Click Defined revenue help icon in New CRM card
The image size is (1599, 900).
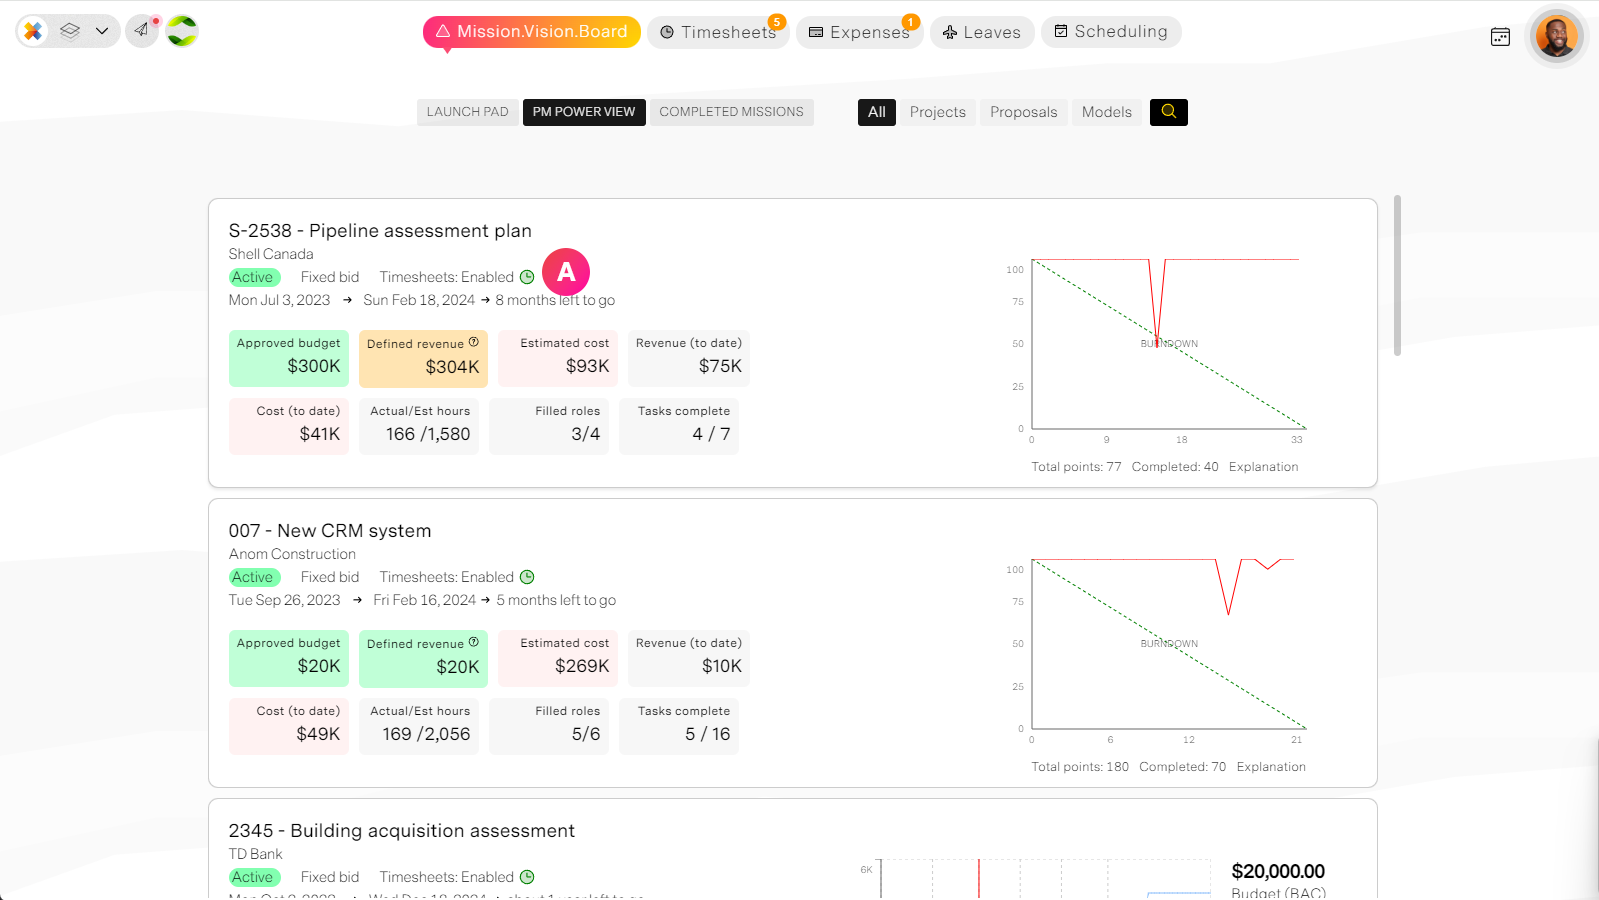(x=474, y=642)
